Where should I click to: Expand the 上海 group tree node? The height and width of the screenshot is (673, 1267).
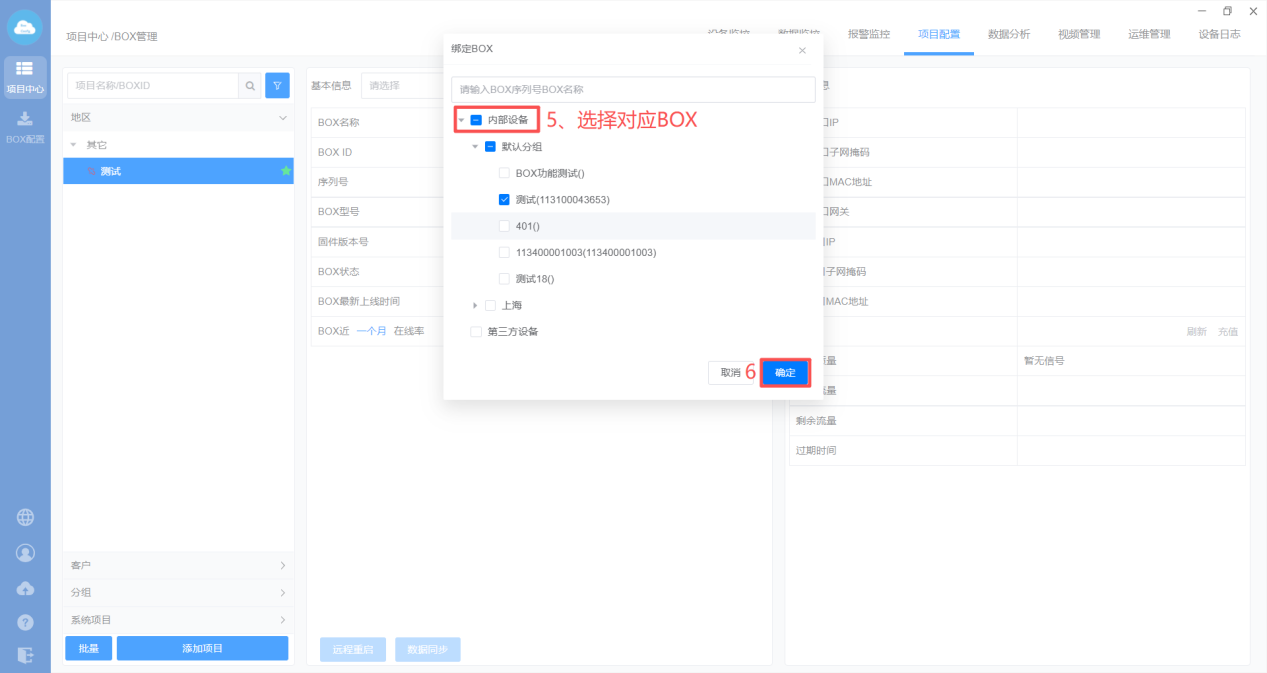(475, 305)
